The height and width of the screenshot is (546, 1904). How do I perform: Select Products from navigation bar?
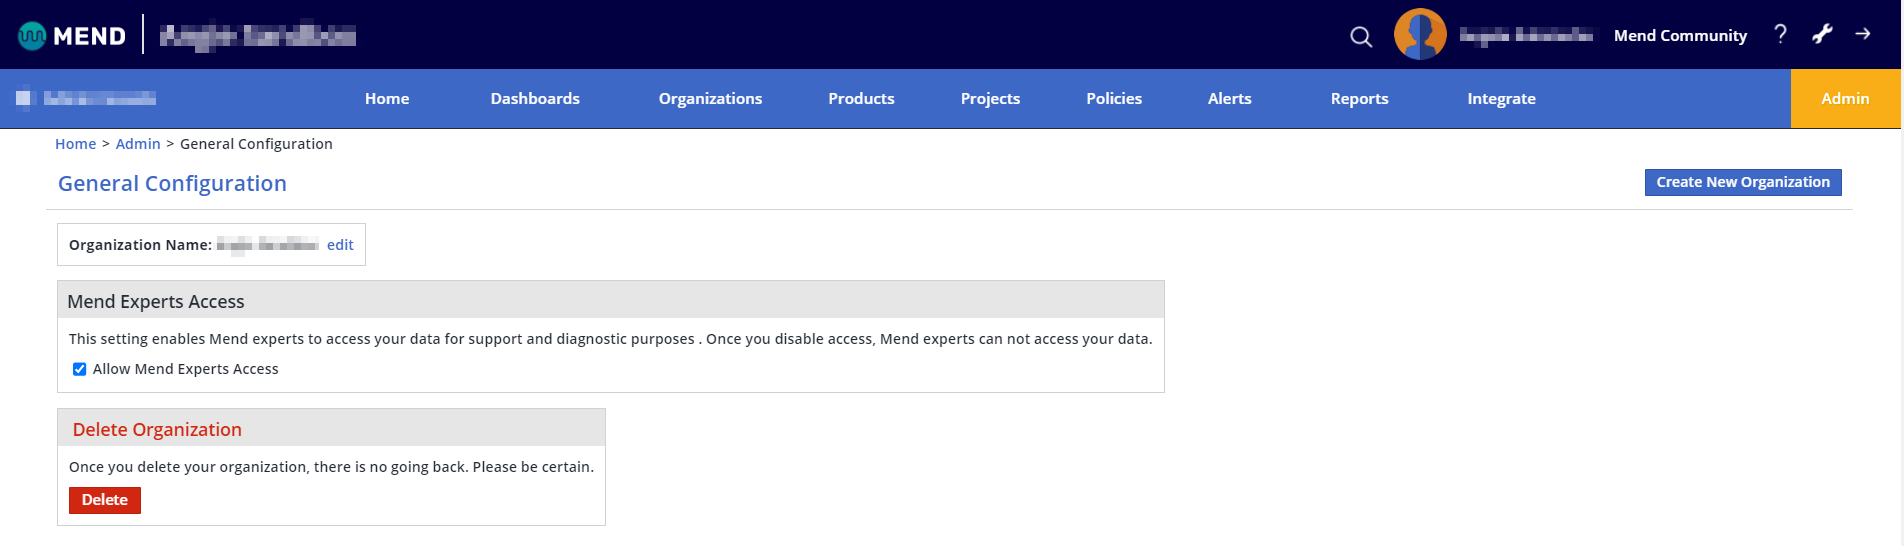click(861, 99)
